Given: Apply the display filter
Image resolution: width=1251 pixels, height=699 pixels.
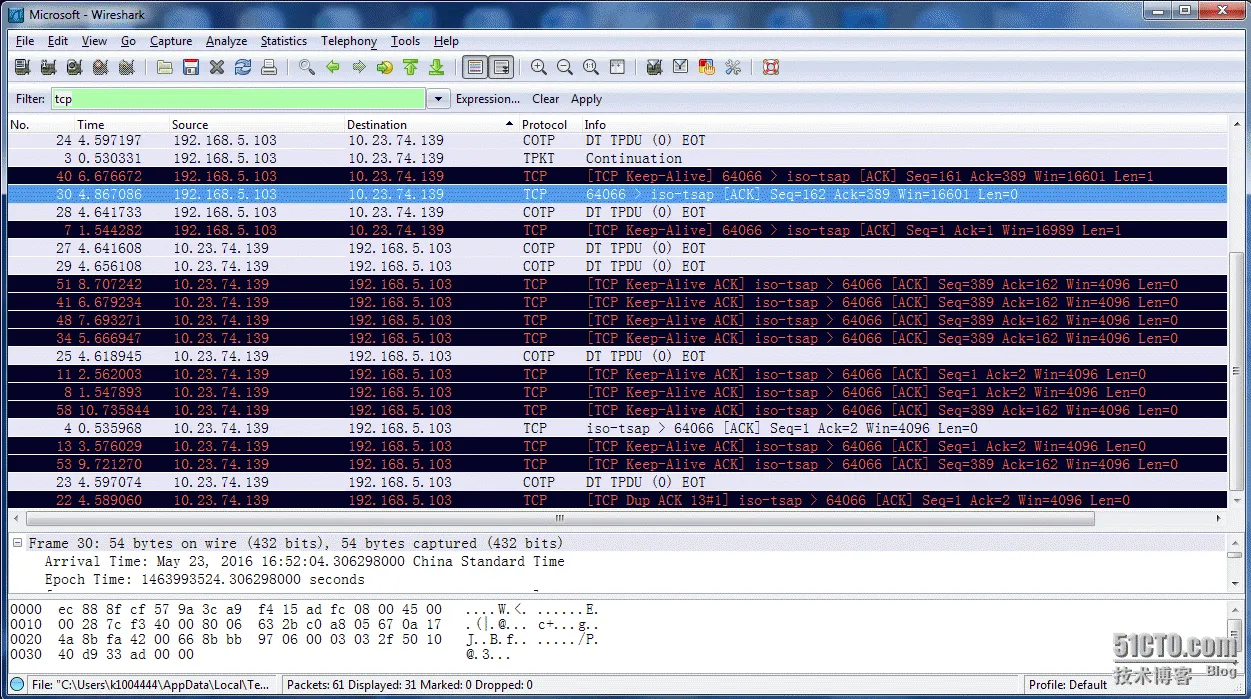Looking at the screenshot, I should point(586,99).
